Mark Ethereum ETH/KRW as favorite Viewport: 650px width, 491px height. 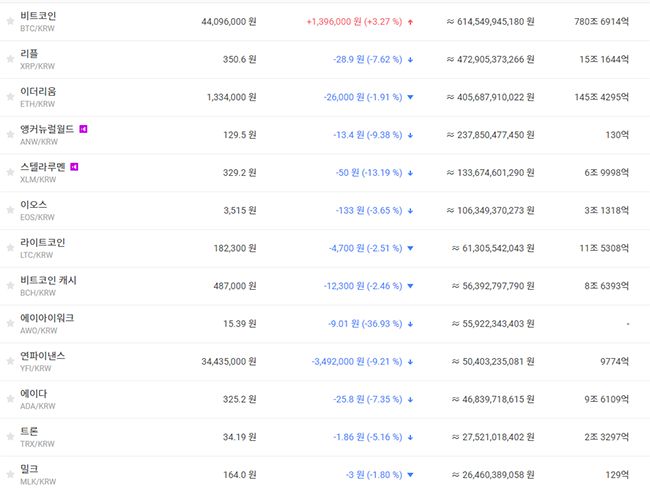pos(10,98)
